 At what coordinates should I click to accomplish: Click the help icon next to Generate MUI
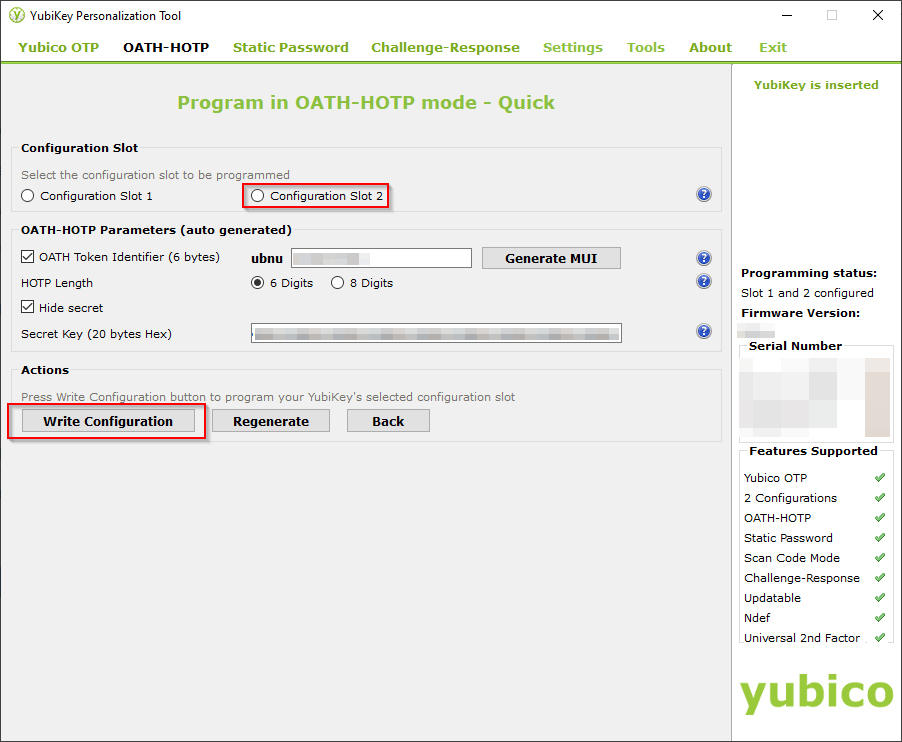704,257
